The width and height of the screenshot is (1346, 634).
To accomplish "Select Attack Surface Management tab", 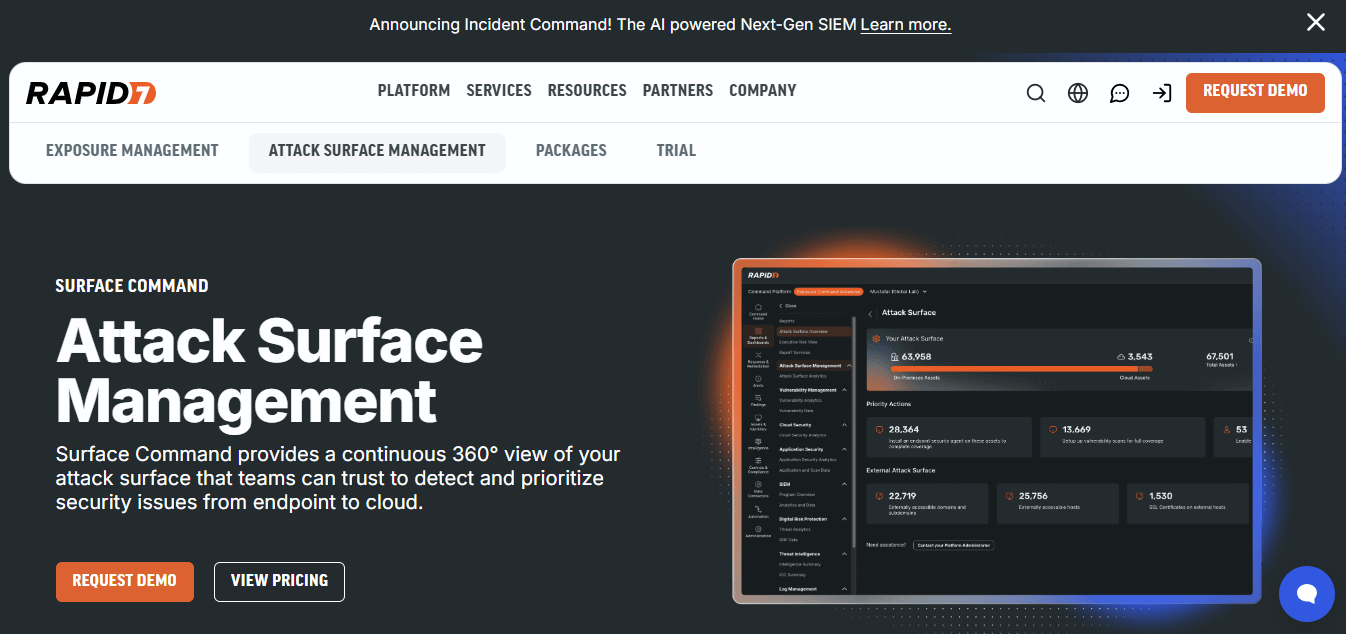I will point(377,151).
